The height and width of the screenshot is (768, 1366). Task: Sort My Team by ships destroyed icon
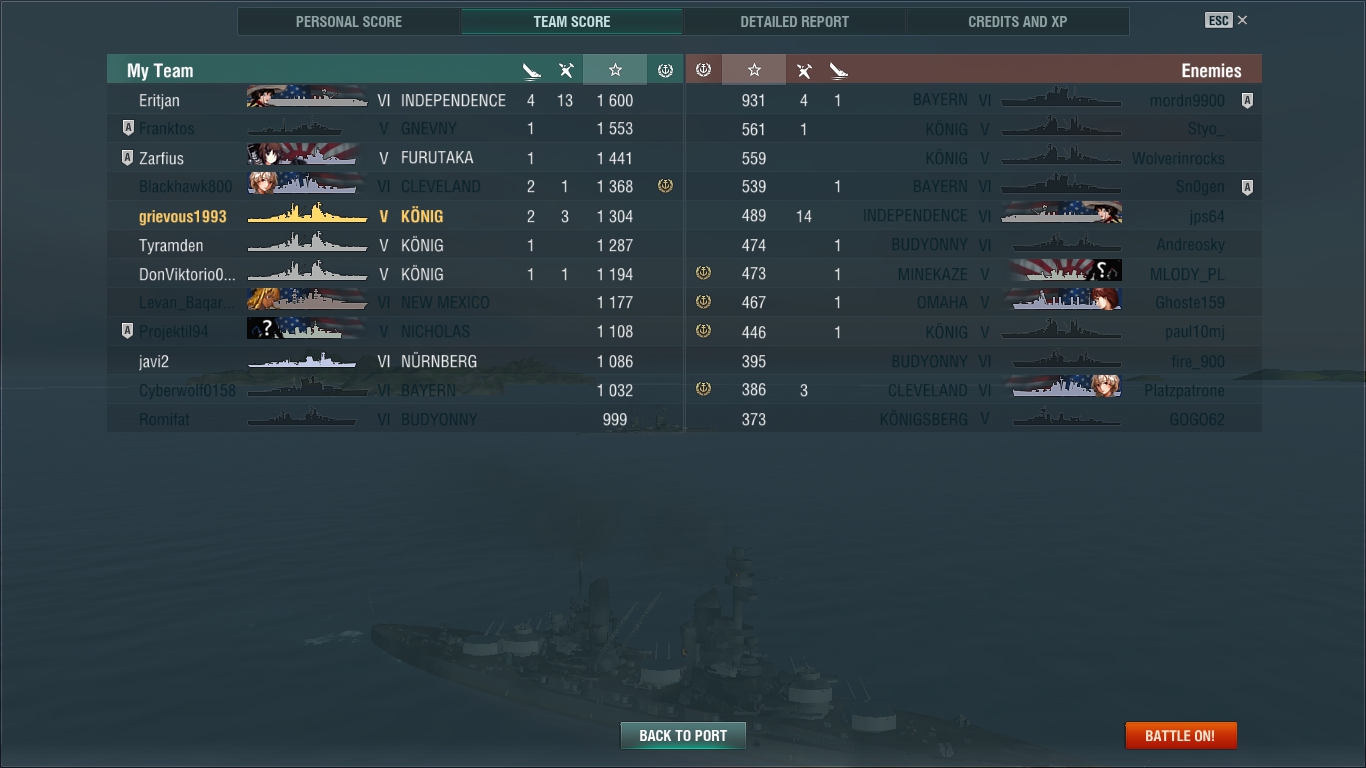pyautogui.click(x=531, y=70)
